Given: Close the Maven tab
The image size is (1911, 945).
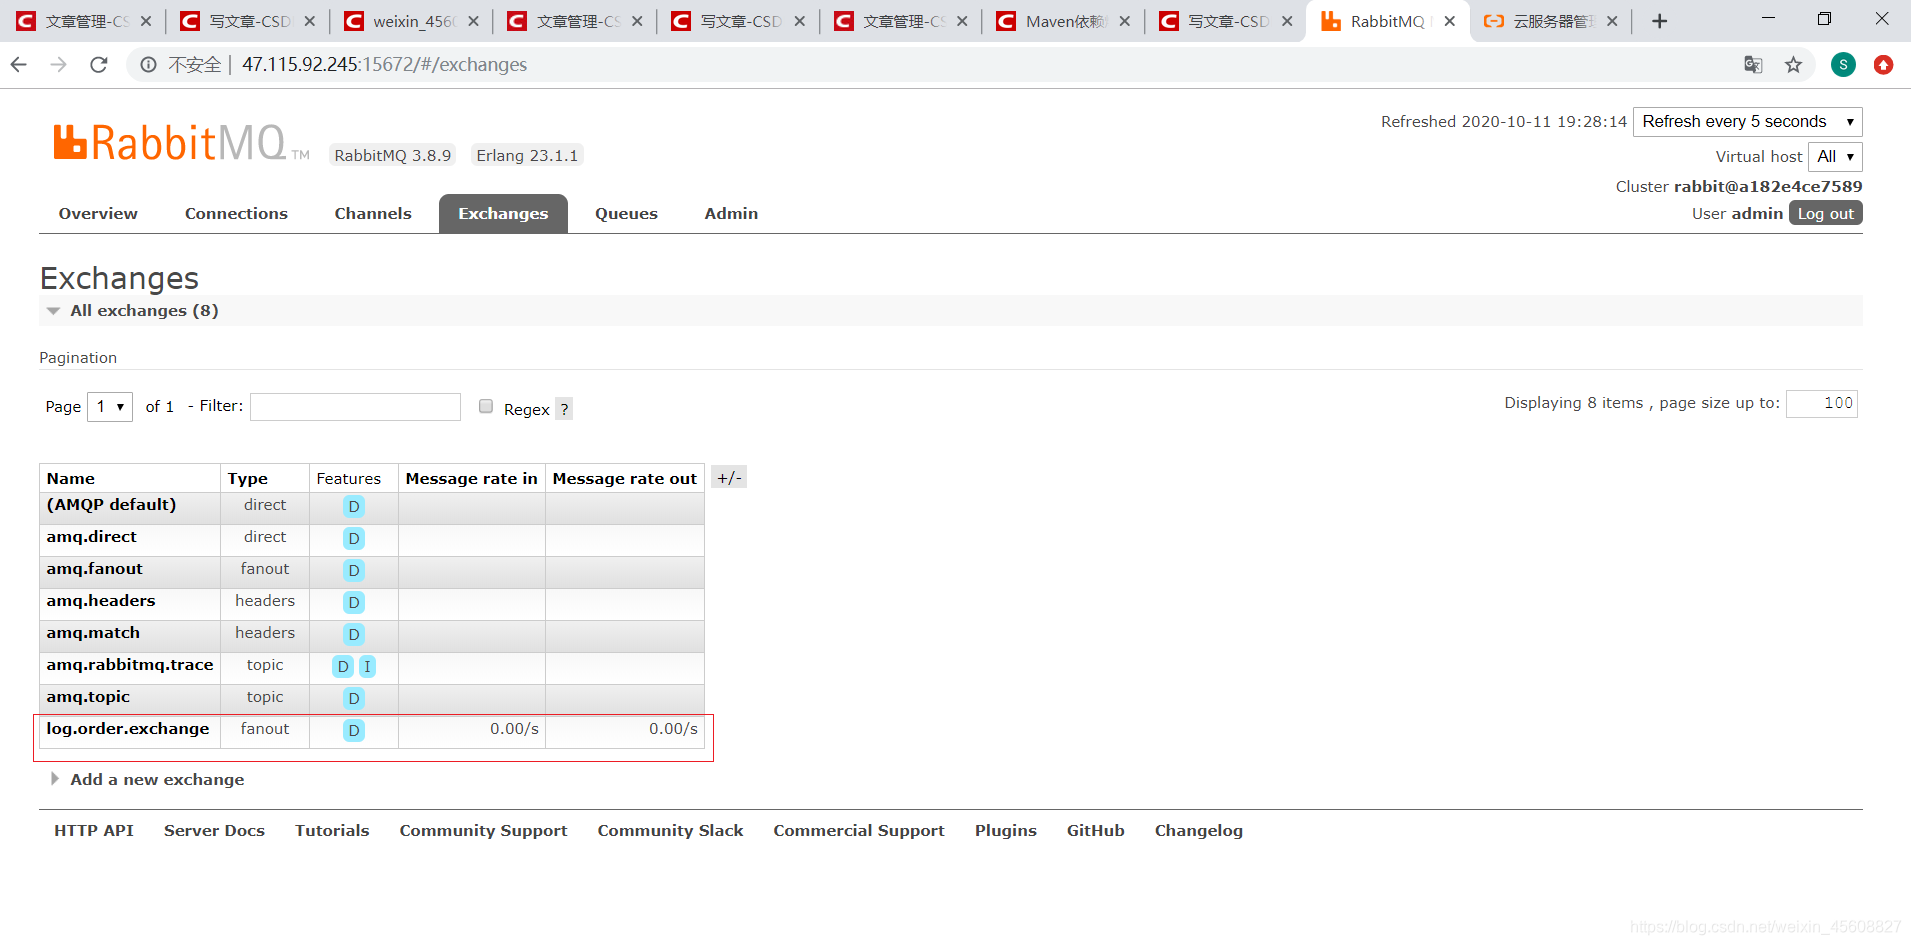Looking at the screenshot, I should point(1124,21).
